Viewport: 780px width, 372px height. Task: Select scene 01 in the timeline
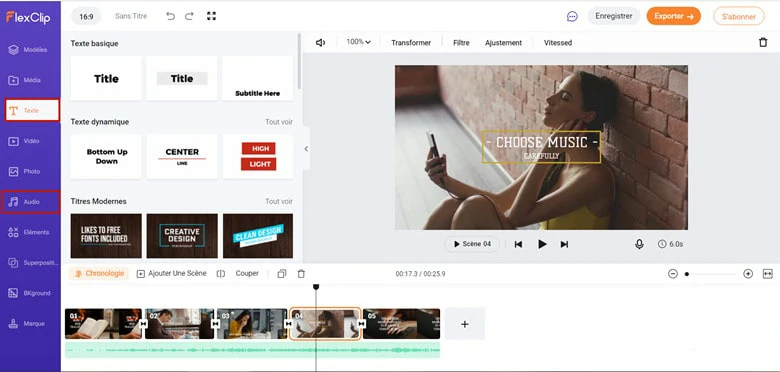coord(103,324)
